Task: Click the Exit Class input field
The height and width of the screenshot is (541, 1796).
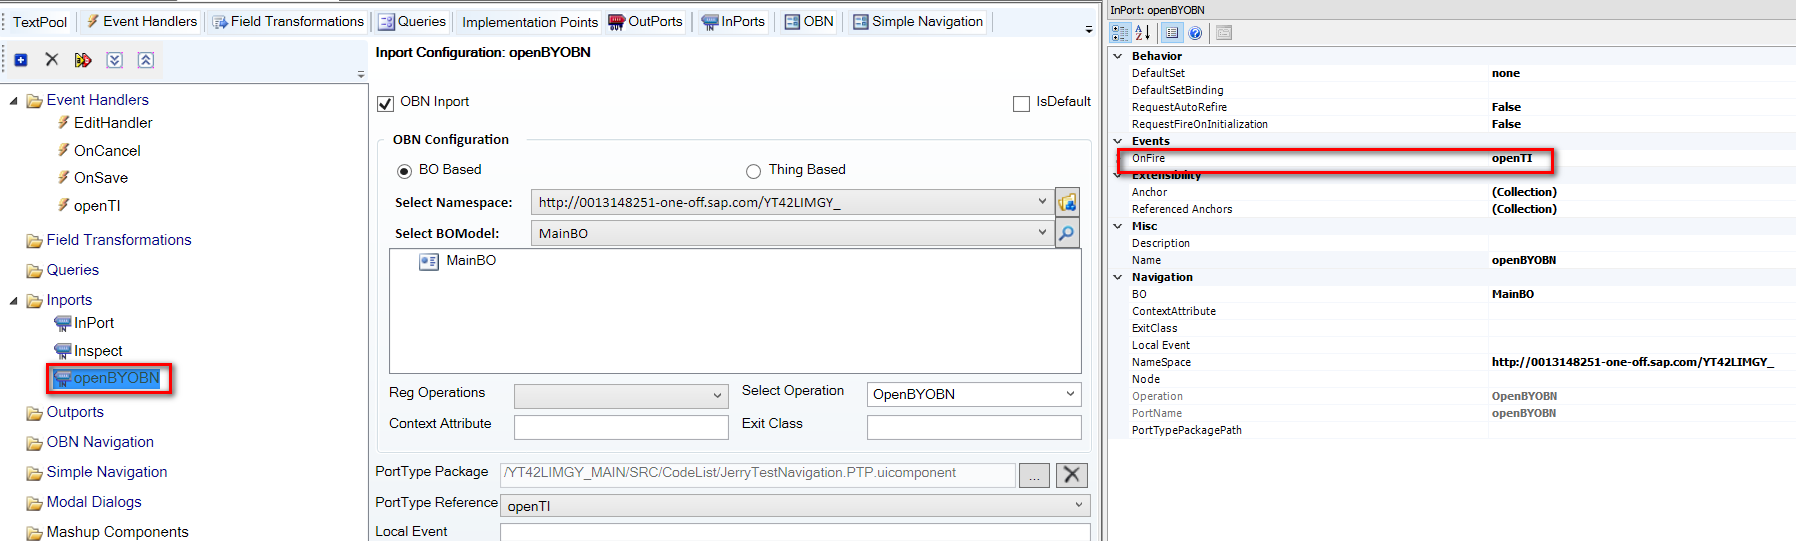Action: point(974,427)
